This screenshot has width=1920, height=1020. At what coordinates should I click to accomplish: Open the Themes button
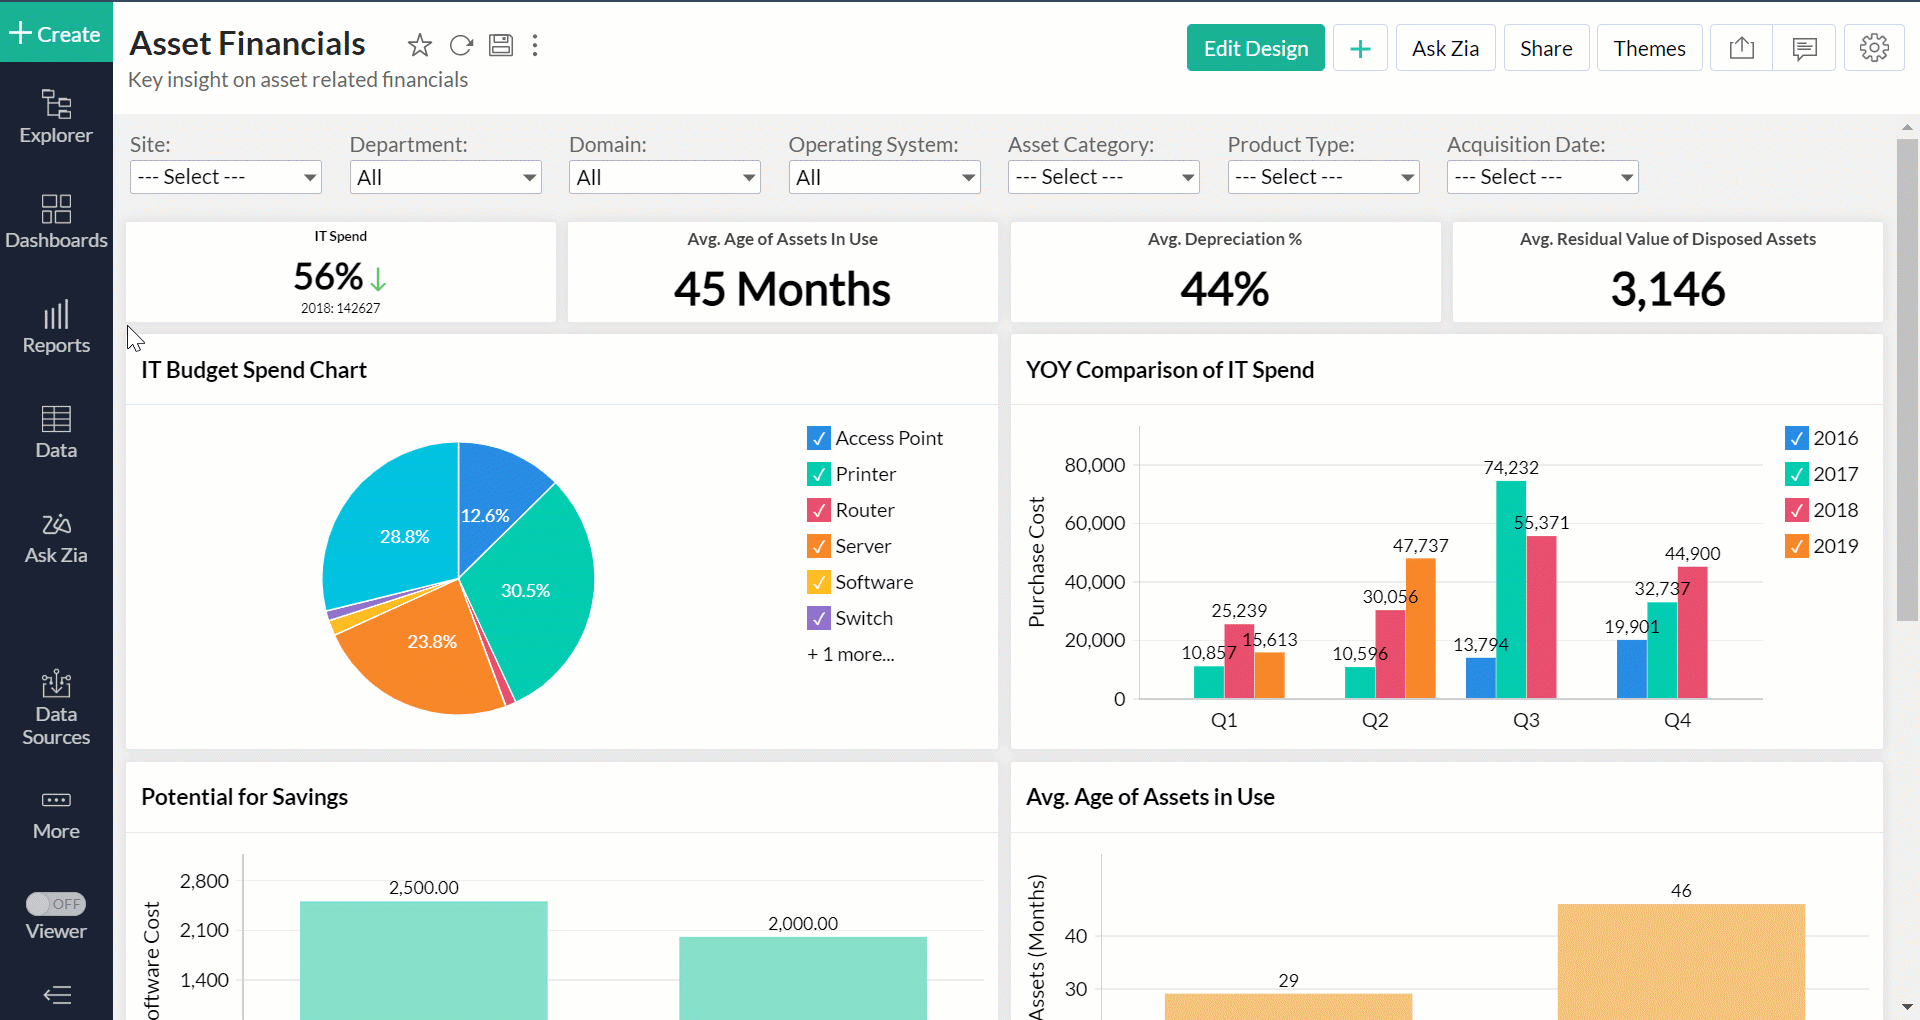(x=1649, y=48)
